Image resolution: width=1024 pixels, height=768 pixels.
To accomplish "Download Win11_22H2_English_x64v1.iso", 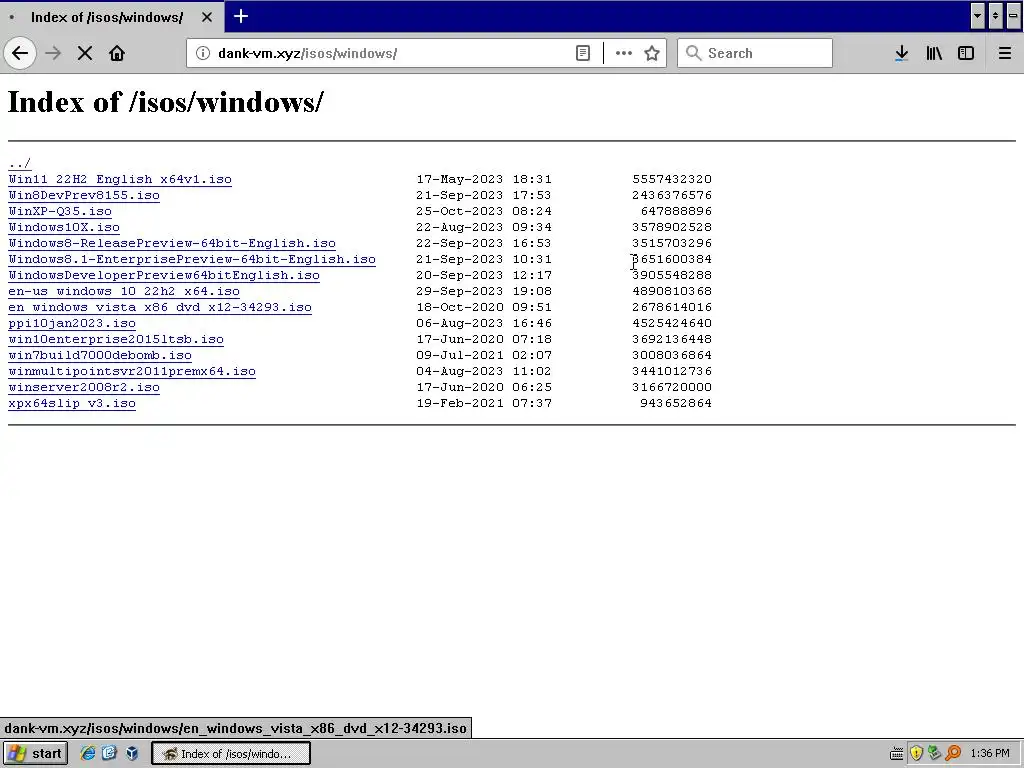I will pos(120,179).
